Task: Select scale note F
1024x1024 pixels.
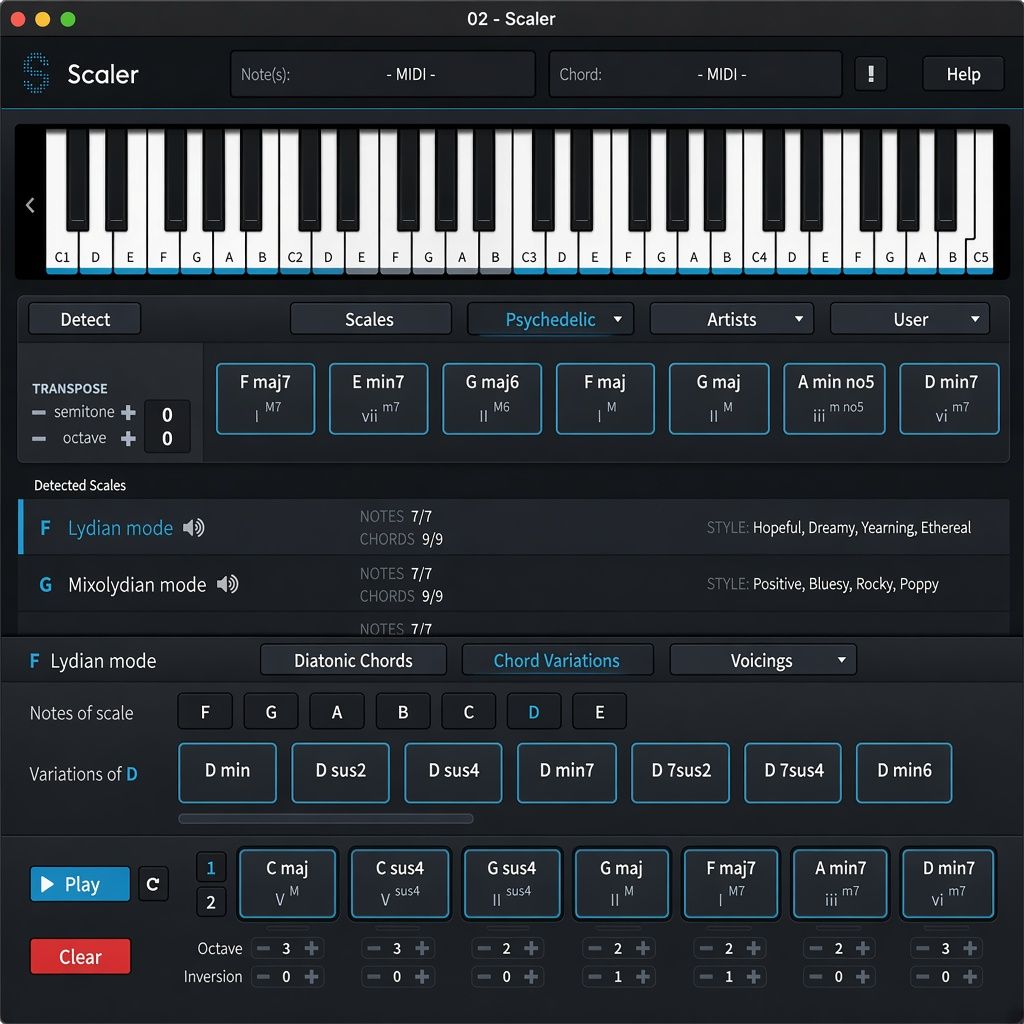Action: click(x=205, y=711)
